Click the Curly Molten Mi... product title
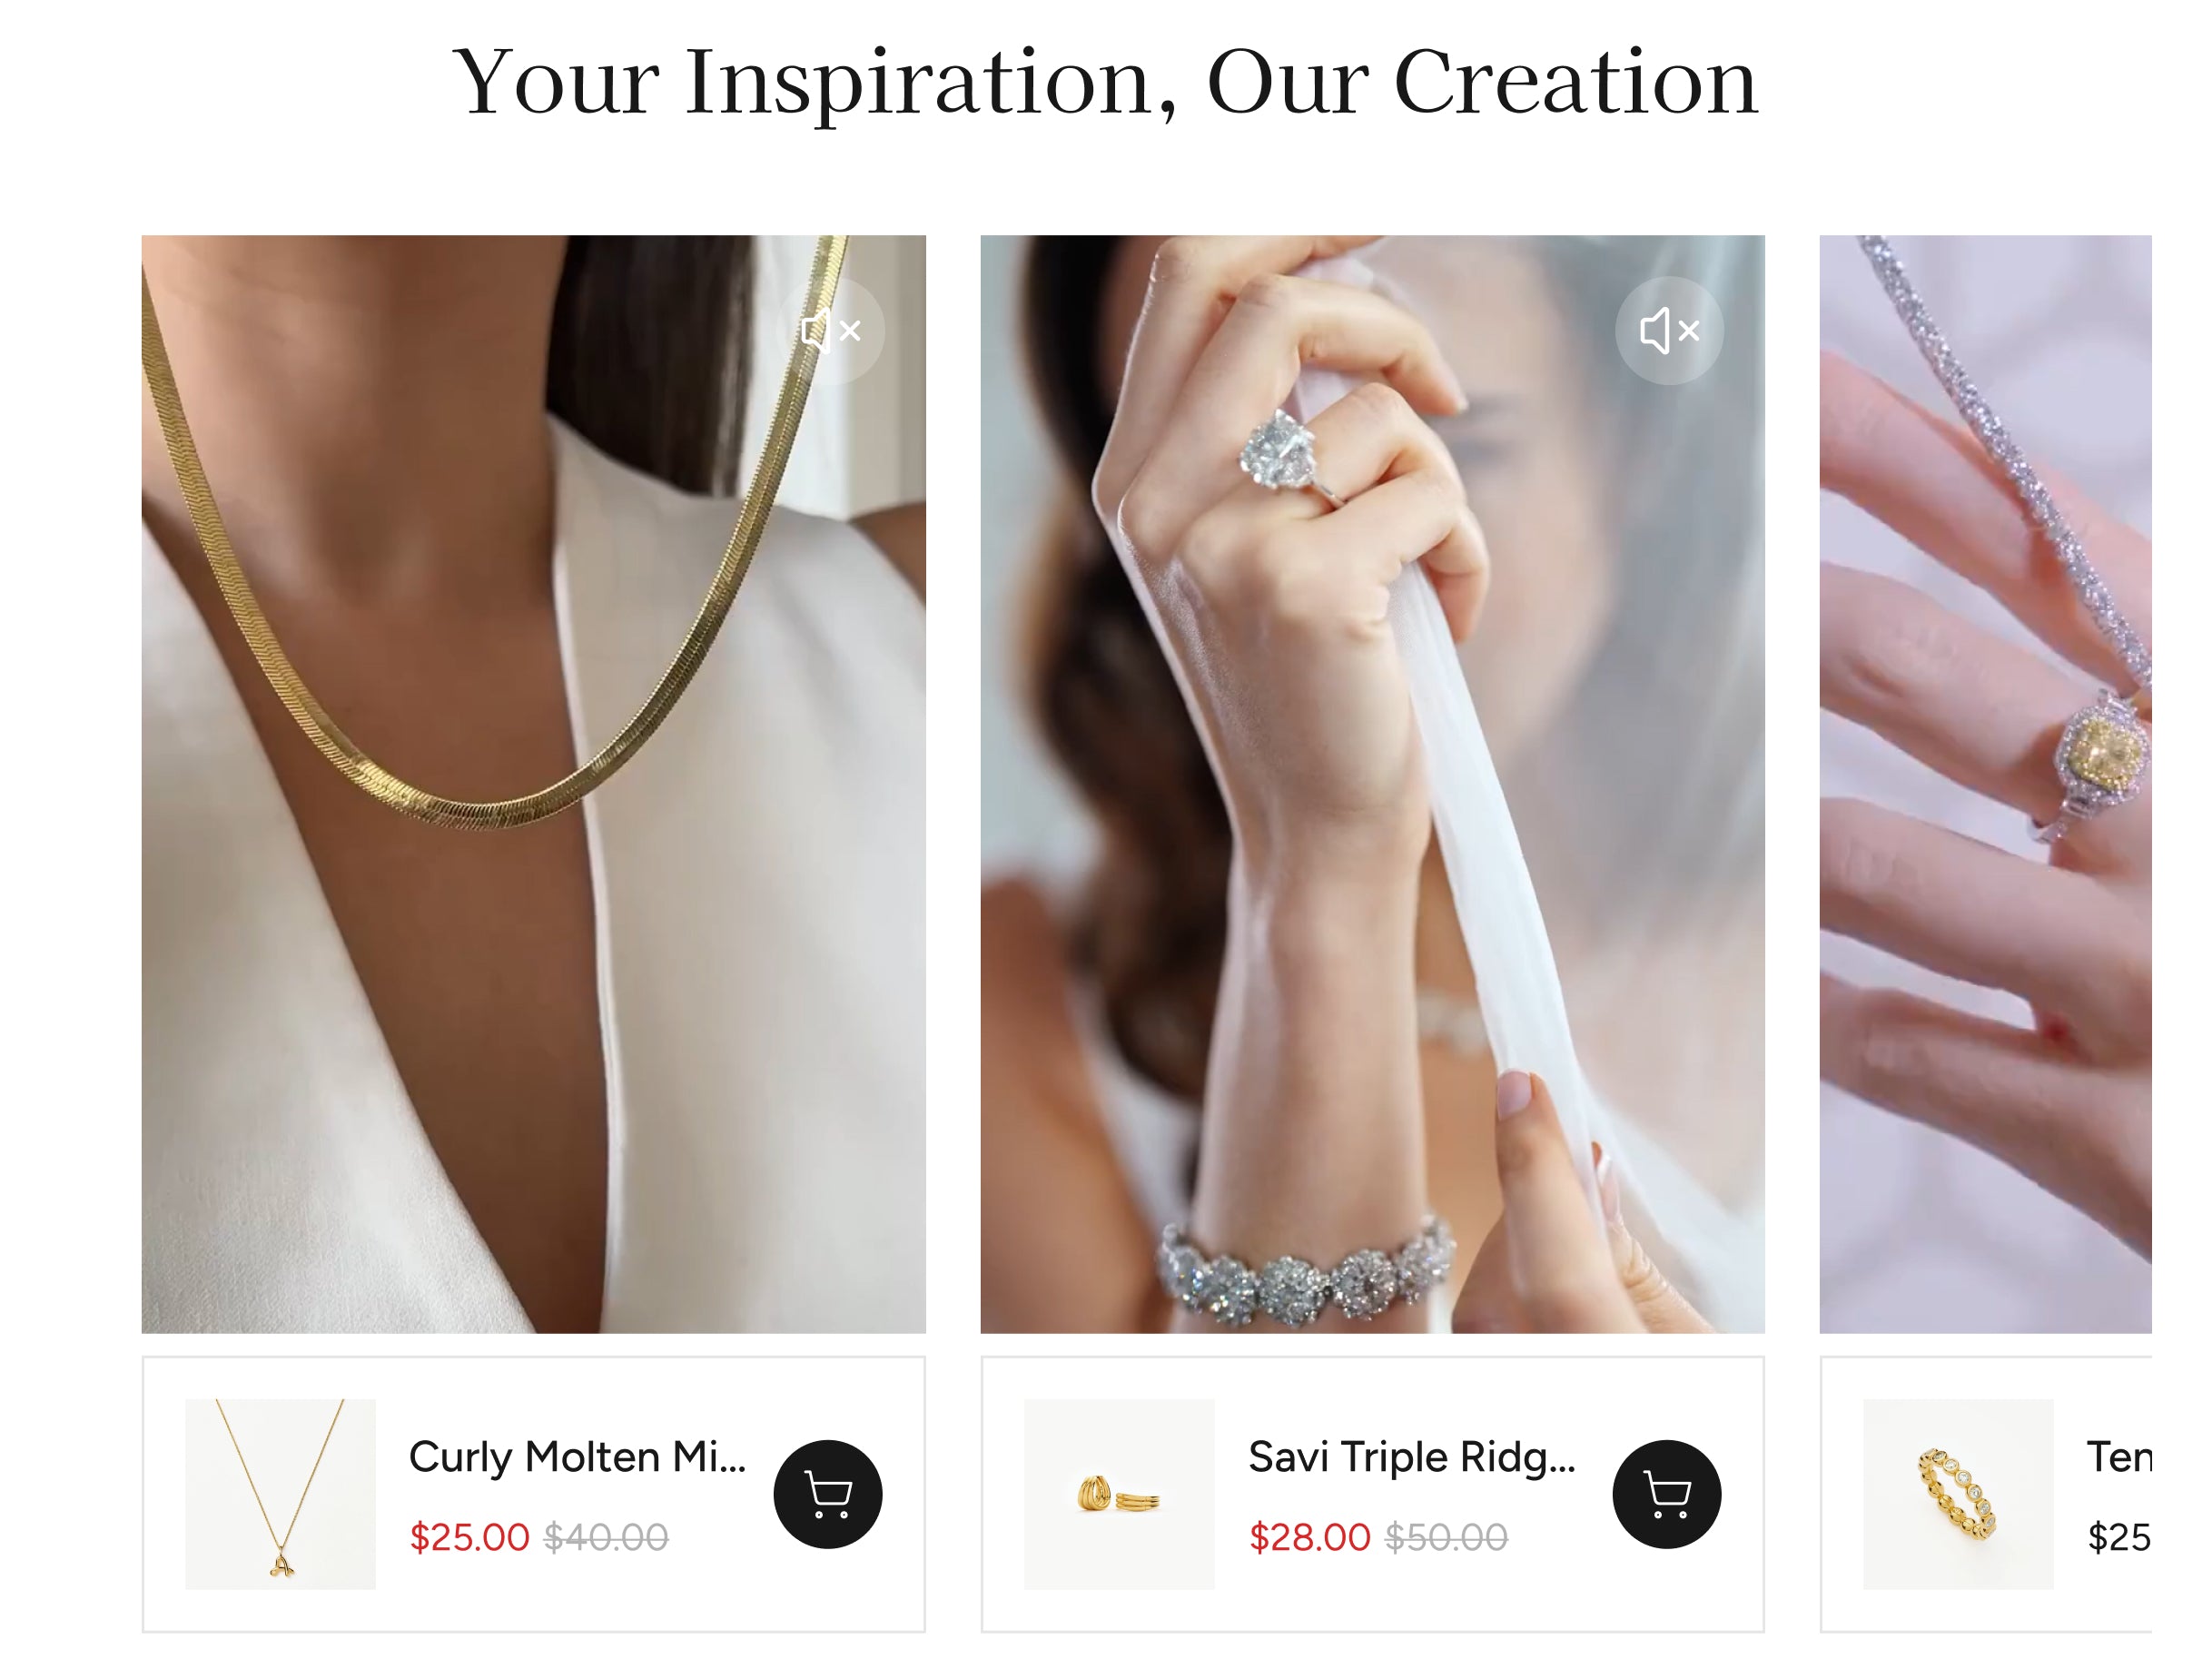The height and width of the screenshot is (1659, 2212). coord(578,1457)
